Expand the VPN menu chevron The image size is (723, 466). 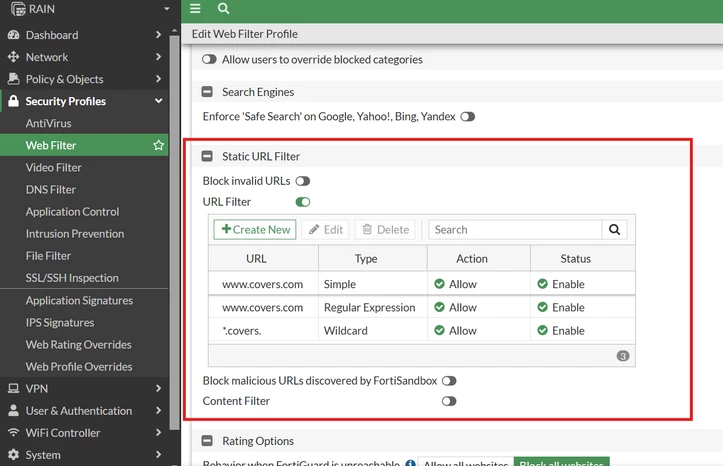(159, 389)
